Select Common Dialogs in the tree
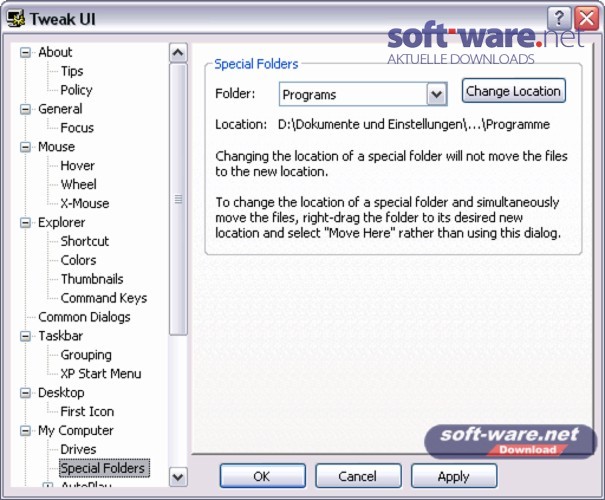Screen dimensions: 605x500 pyautogui.click(x=84, y=317)
